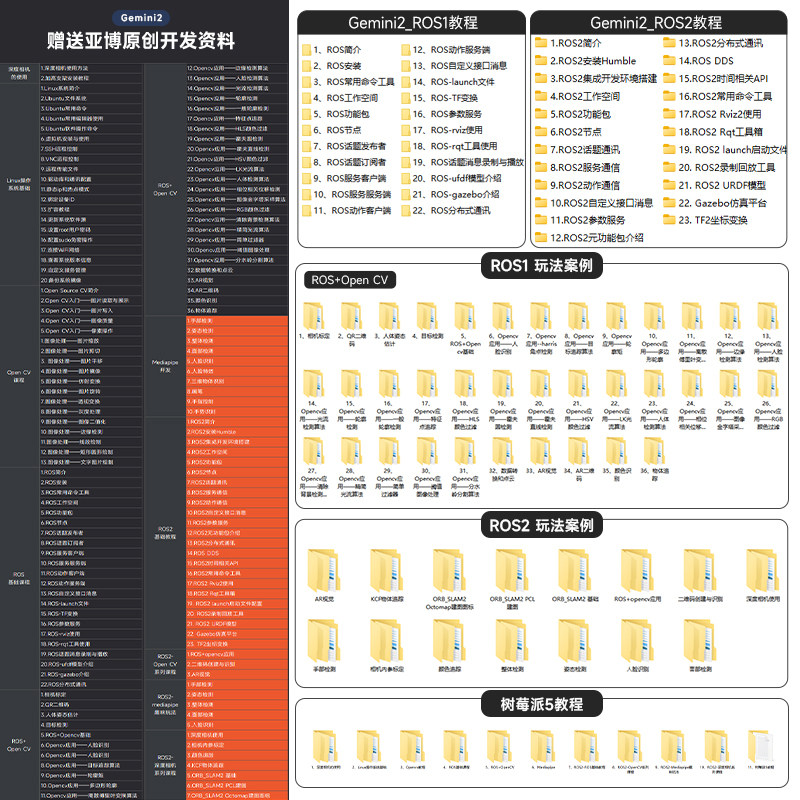Click '7、ROS话题发布者' text
This screenshot has width=800, height=800.
pos(349,146)
